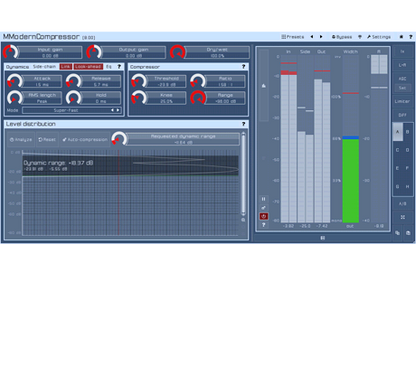
Task: Toggle the Link button
Action: [x=66, y=67]
